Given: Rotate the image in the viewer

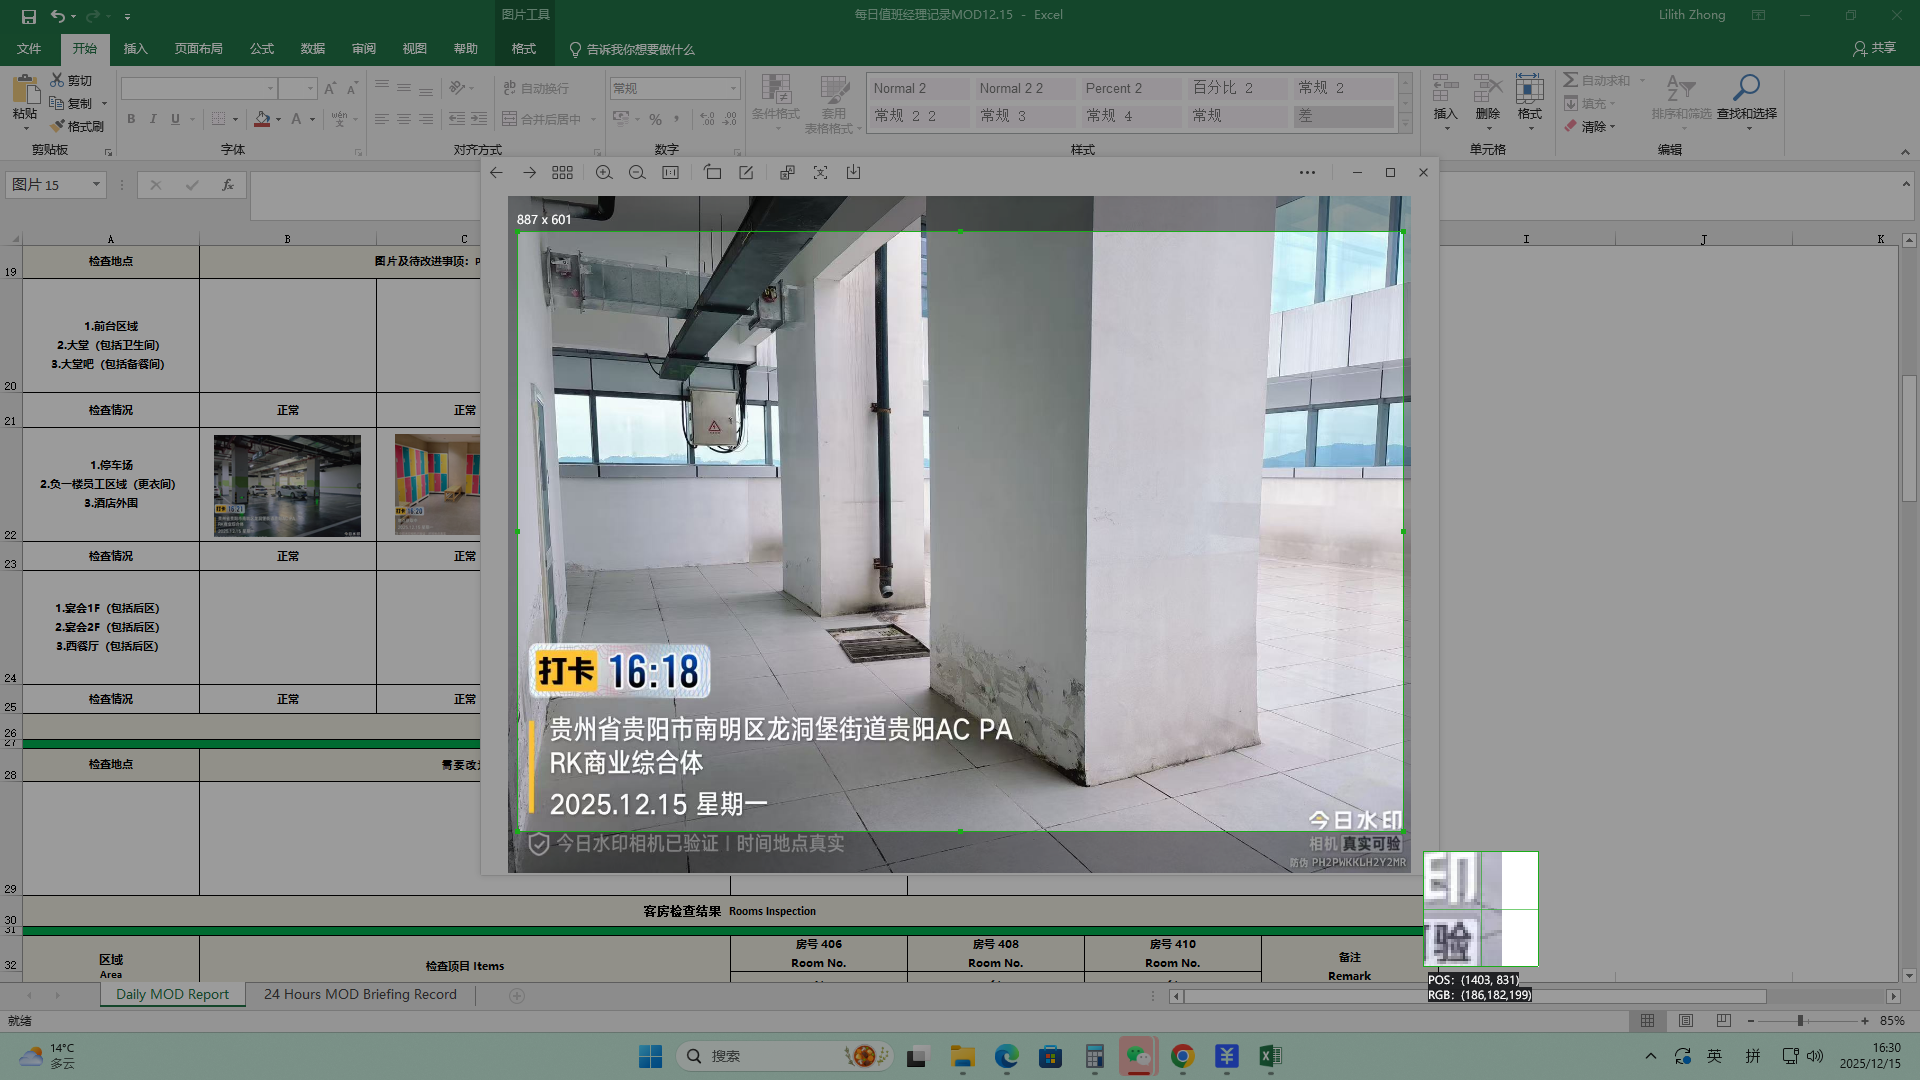Looking at the screenshot, I should pos(712,173).
